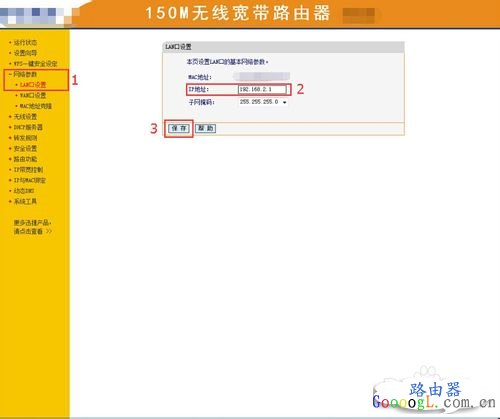Expand IP与MAC绑定 menu group
This screenshot has width=500, height=419.
[x=30, y=180]
